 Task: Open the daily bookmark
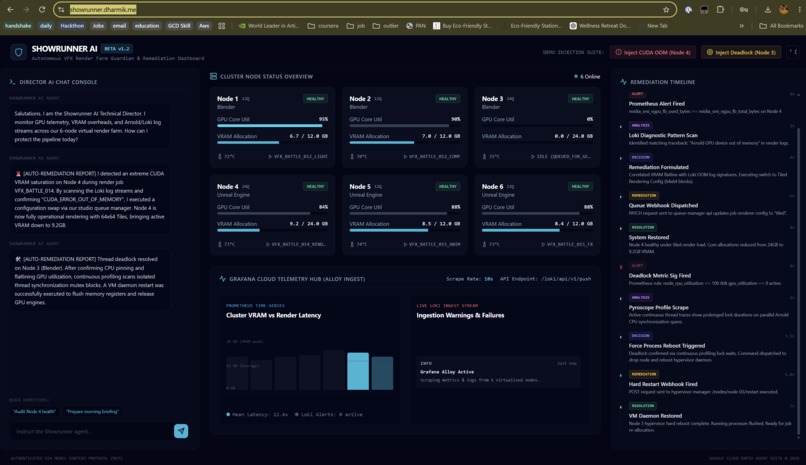(x=46, y=26)
